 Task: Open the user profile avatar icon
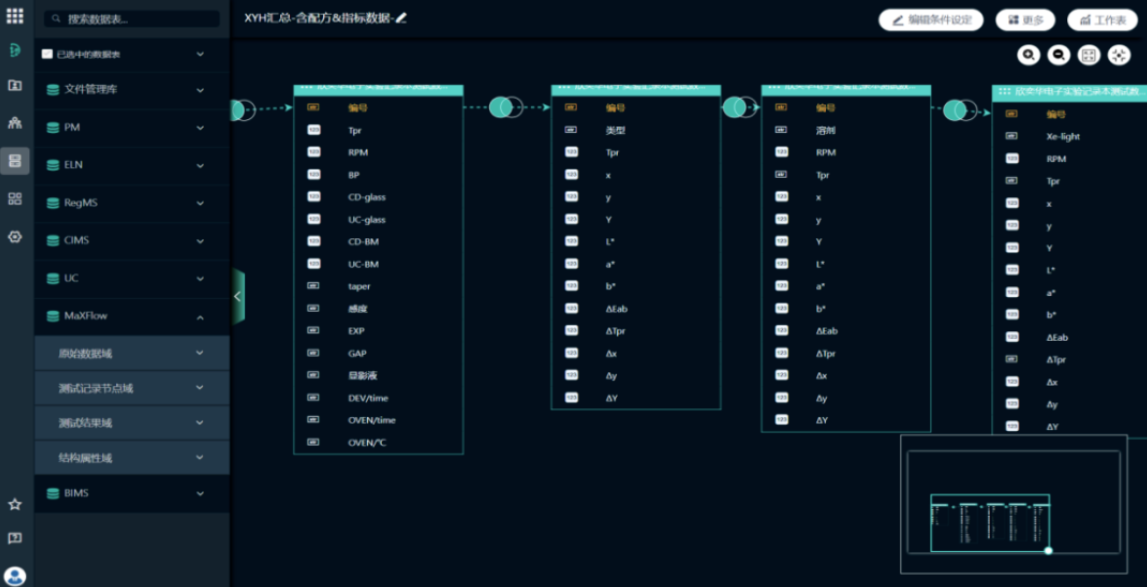15,576
